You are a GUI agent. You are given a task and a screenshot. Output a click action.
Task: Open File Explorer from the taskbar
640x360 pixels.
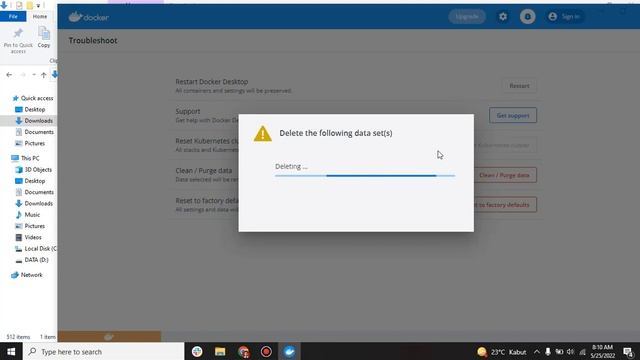tap(220, 351)
